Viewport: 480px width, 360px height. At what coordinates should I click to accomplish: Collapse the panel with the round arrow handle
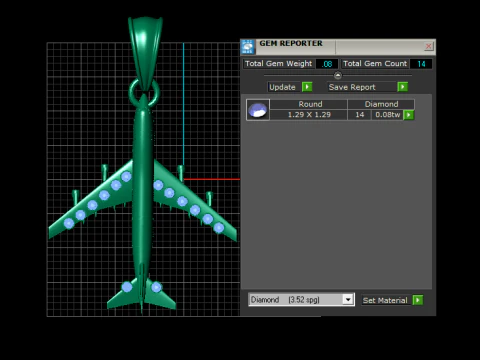(338, 75)
